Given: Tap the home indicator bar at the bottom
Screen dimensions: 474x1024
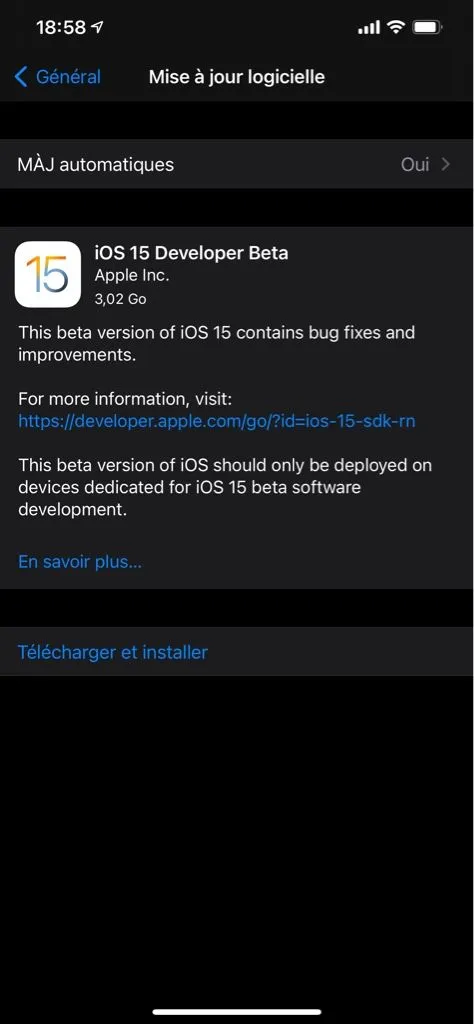Looking at the screenshot, I should pos(237,1012).
